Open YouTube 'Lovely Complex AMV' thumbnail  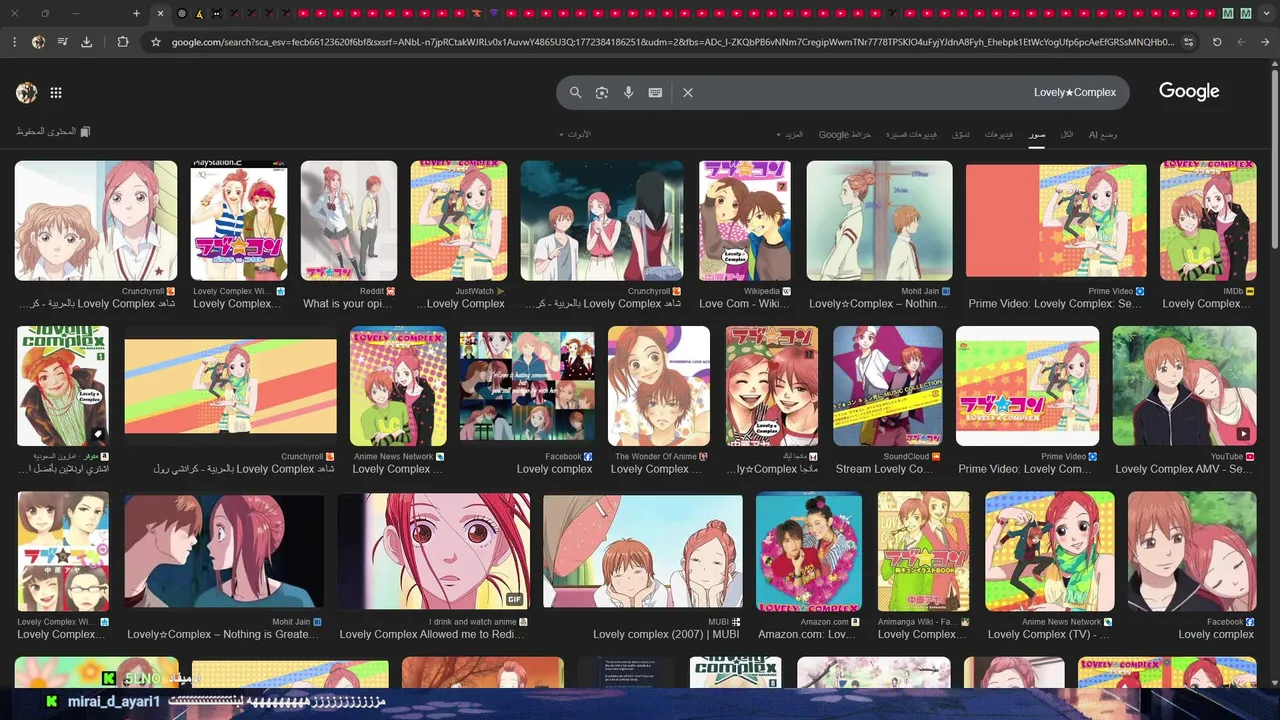[1185, 386]
